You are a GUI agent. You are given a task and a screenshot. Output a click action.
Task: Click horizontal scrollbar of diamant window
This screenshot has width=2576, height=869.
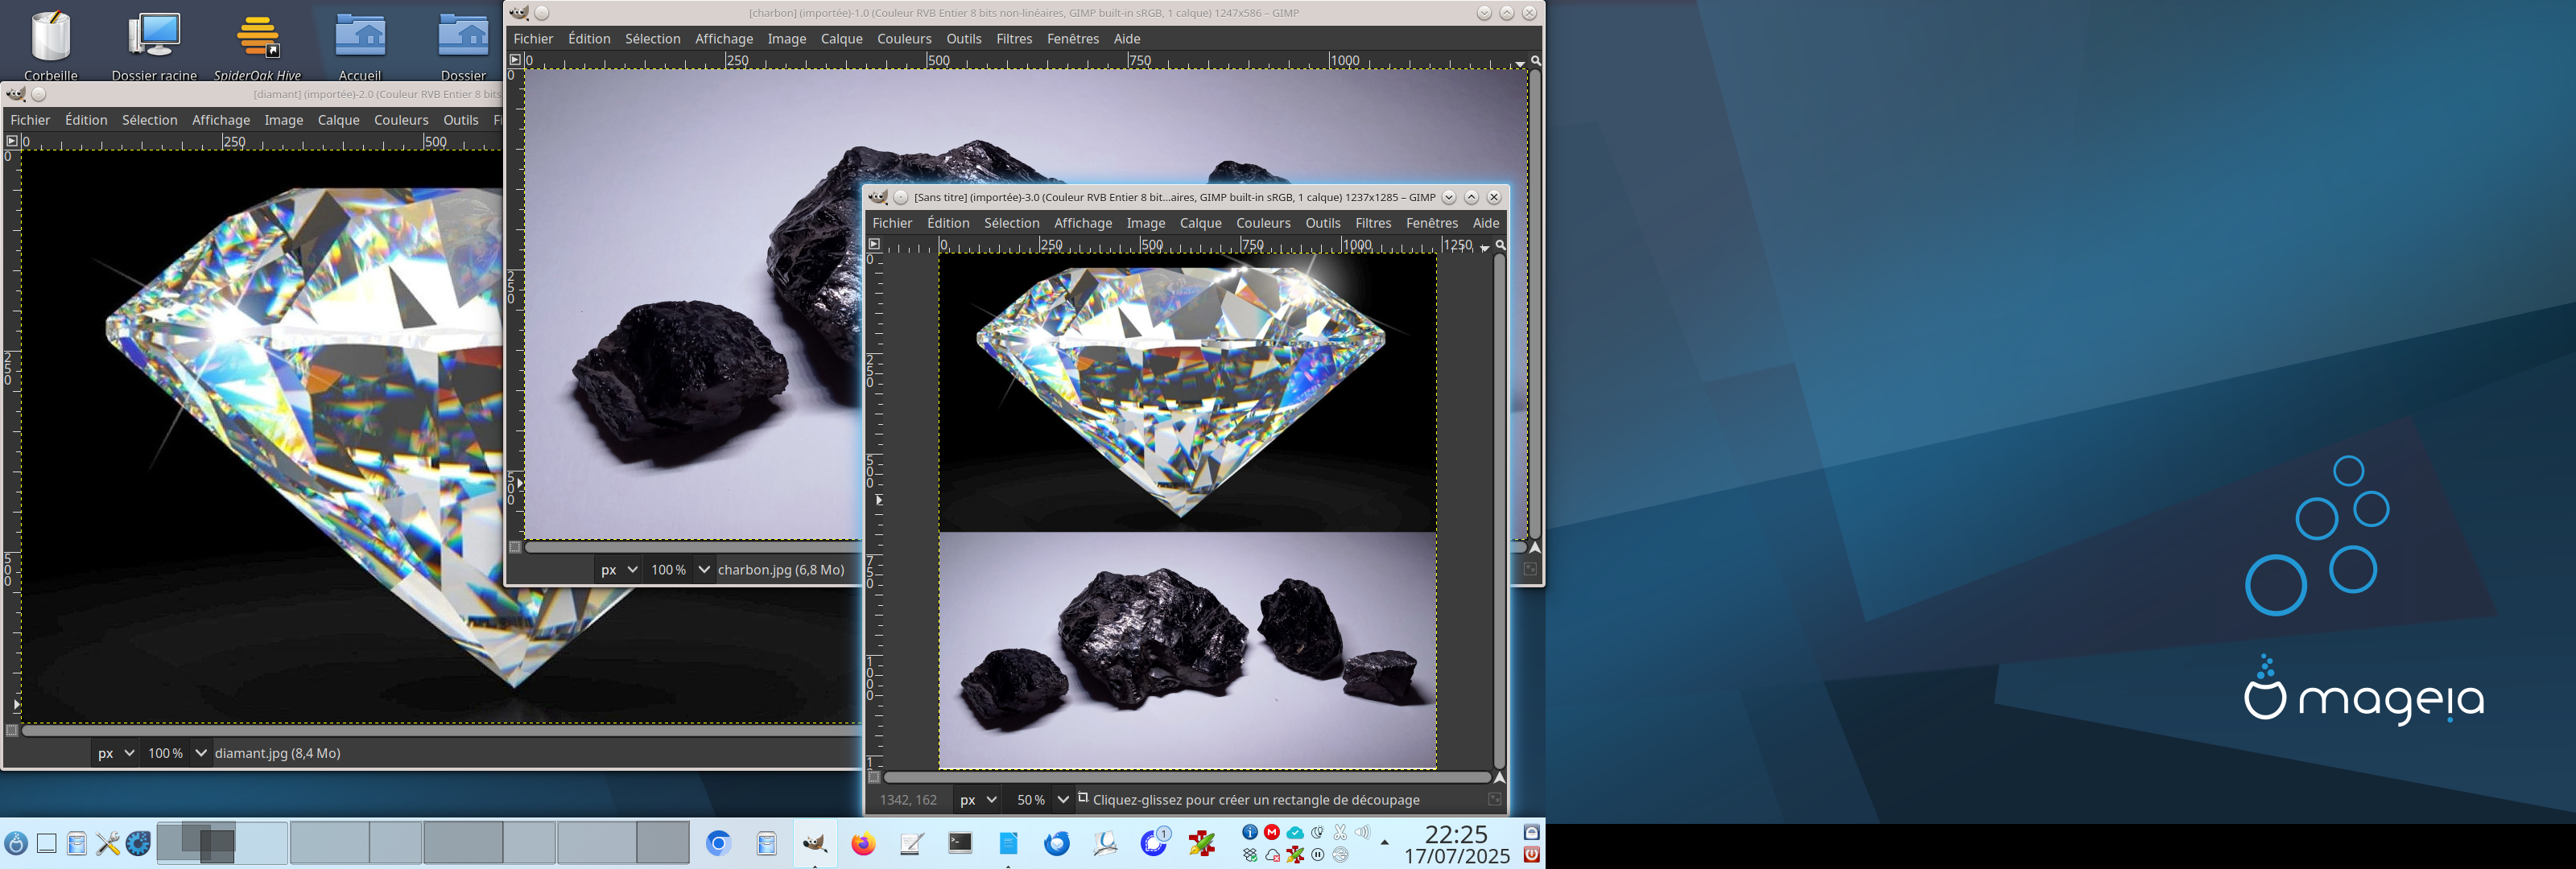tap(440, 731)
